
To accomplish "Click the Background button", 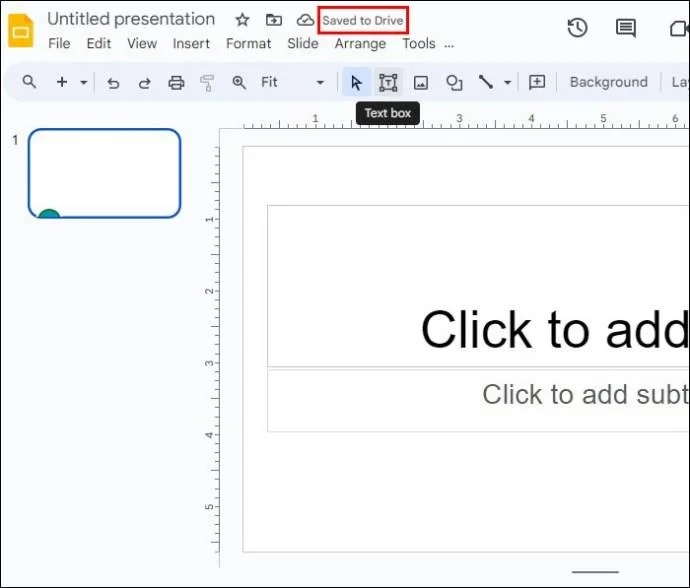I will [x=609, y=82].
